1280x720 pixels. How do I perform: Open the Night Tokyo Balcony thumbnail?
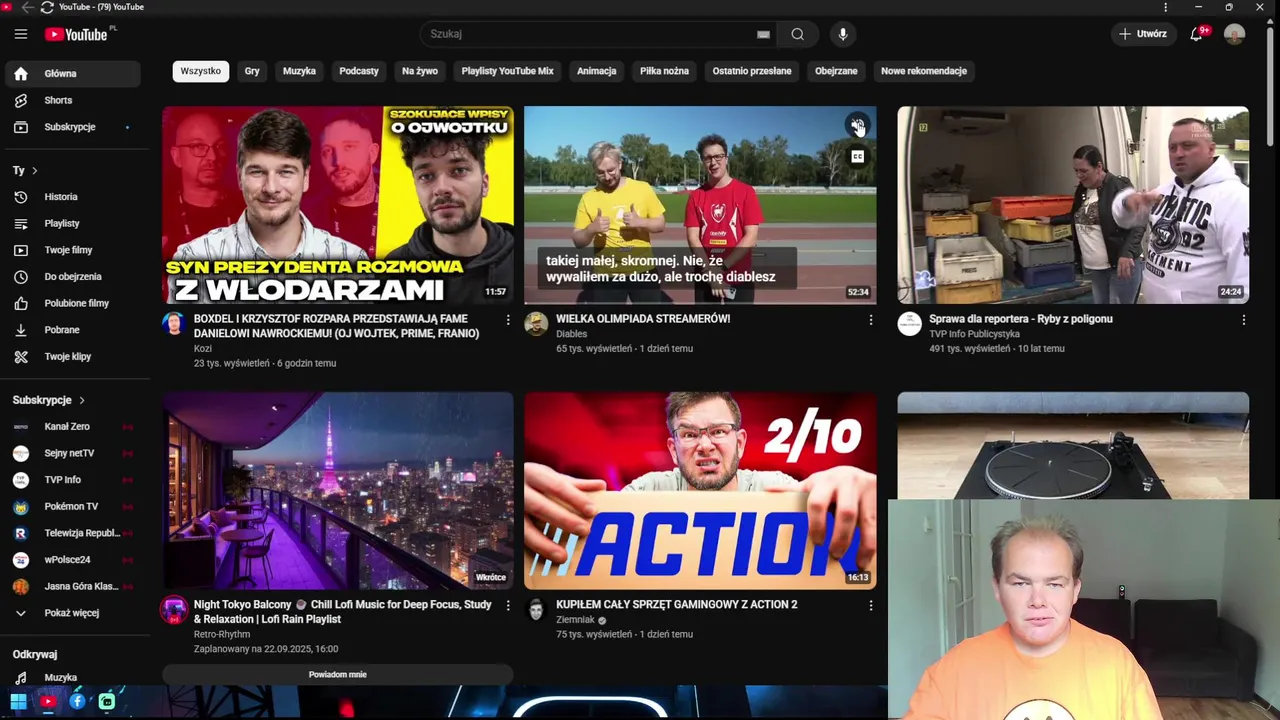(x=338, y=491)
